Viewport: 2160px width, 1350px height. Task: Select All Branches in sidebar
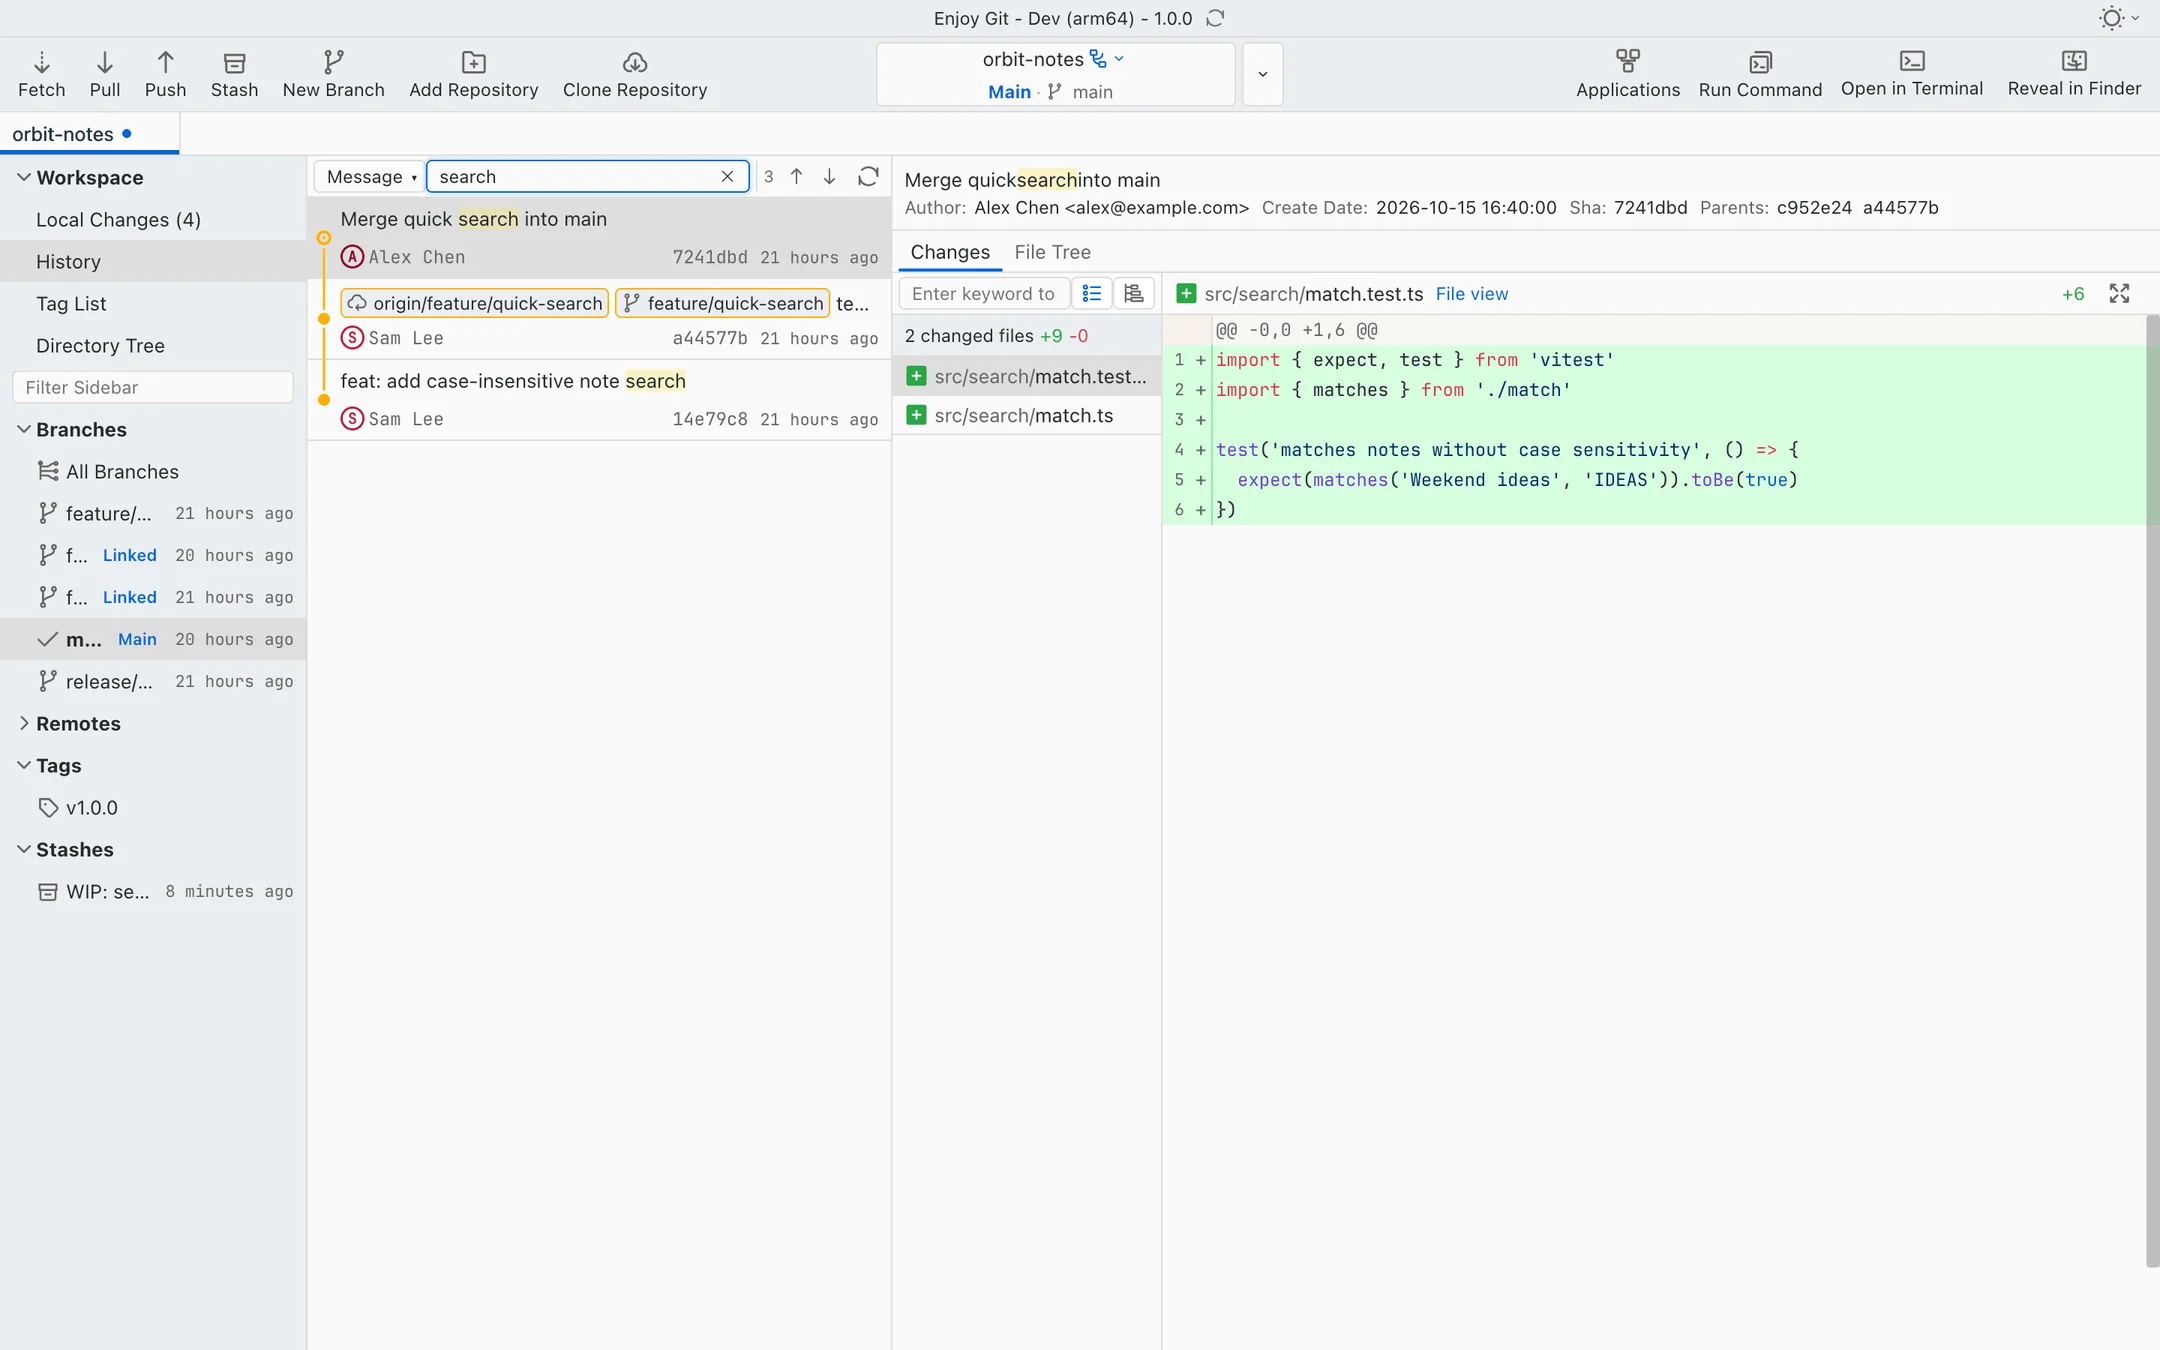[x=153, y=471]
